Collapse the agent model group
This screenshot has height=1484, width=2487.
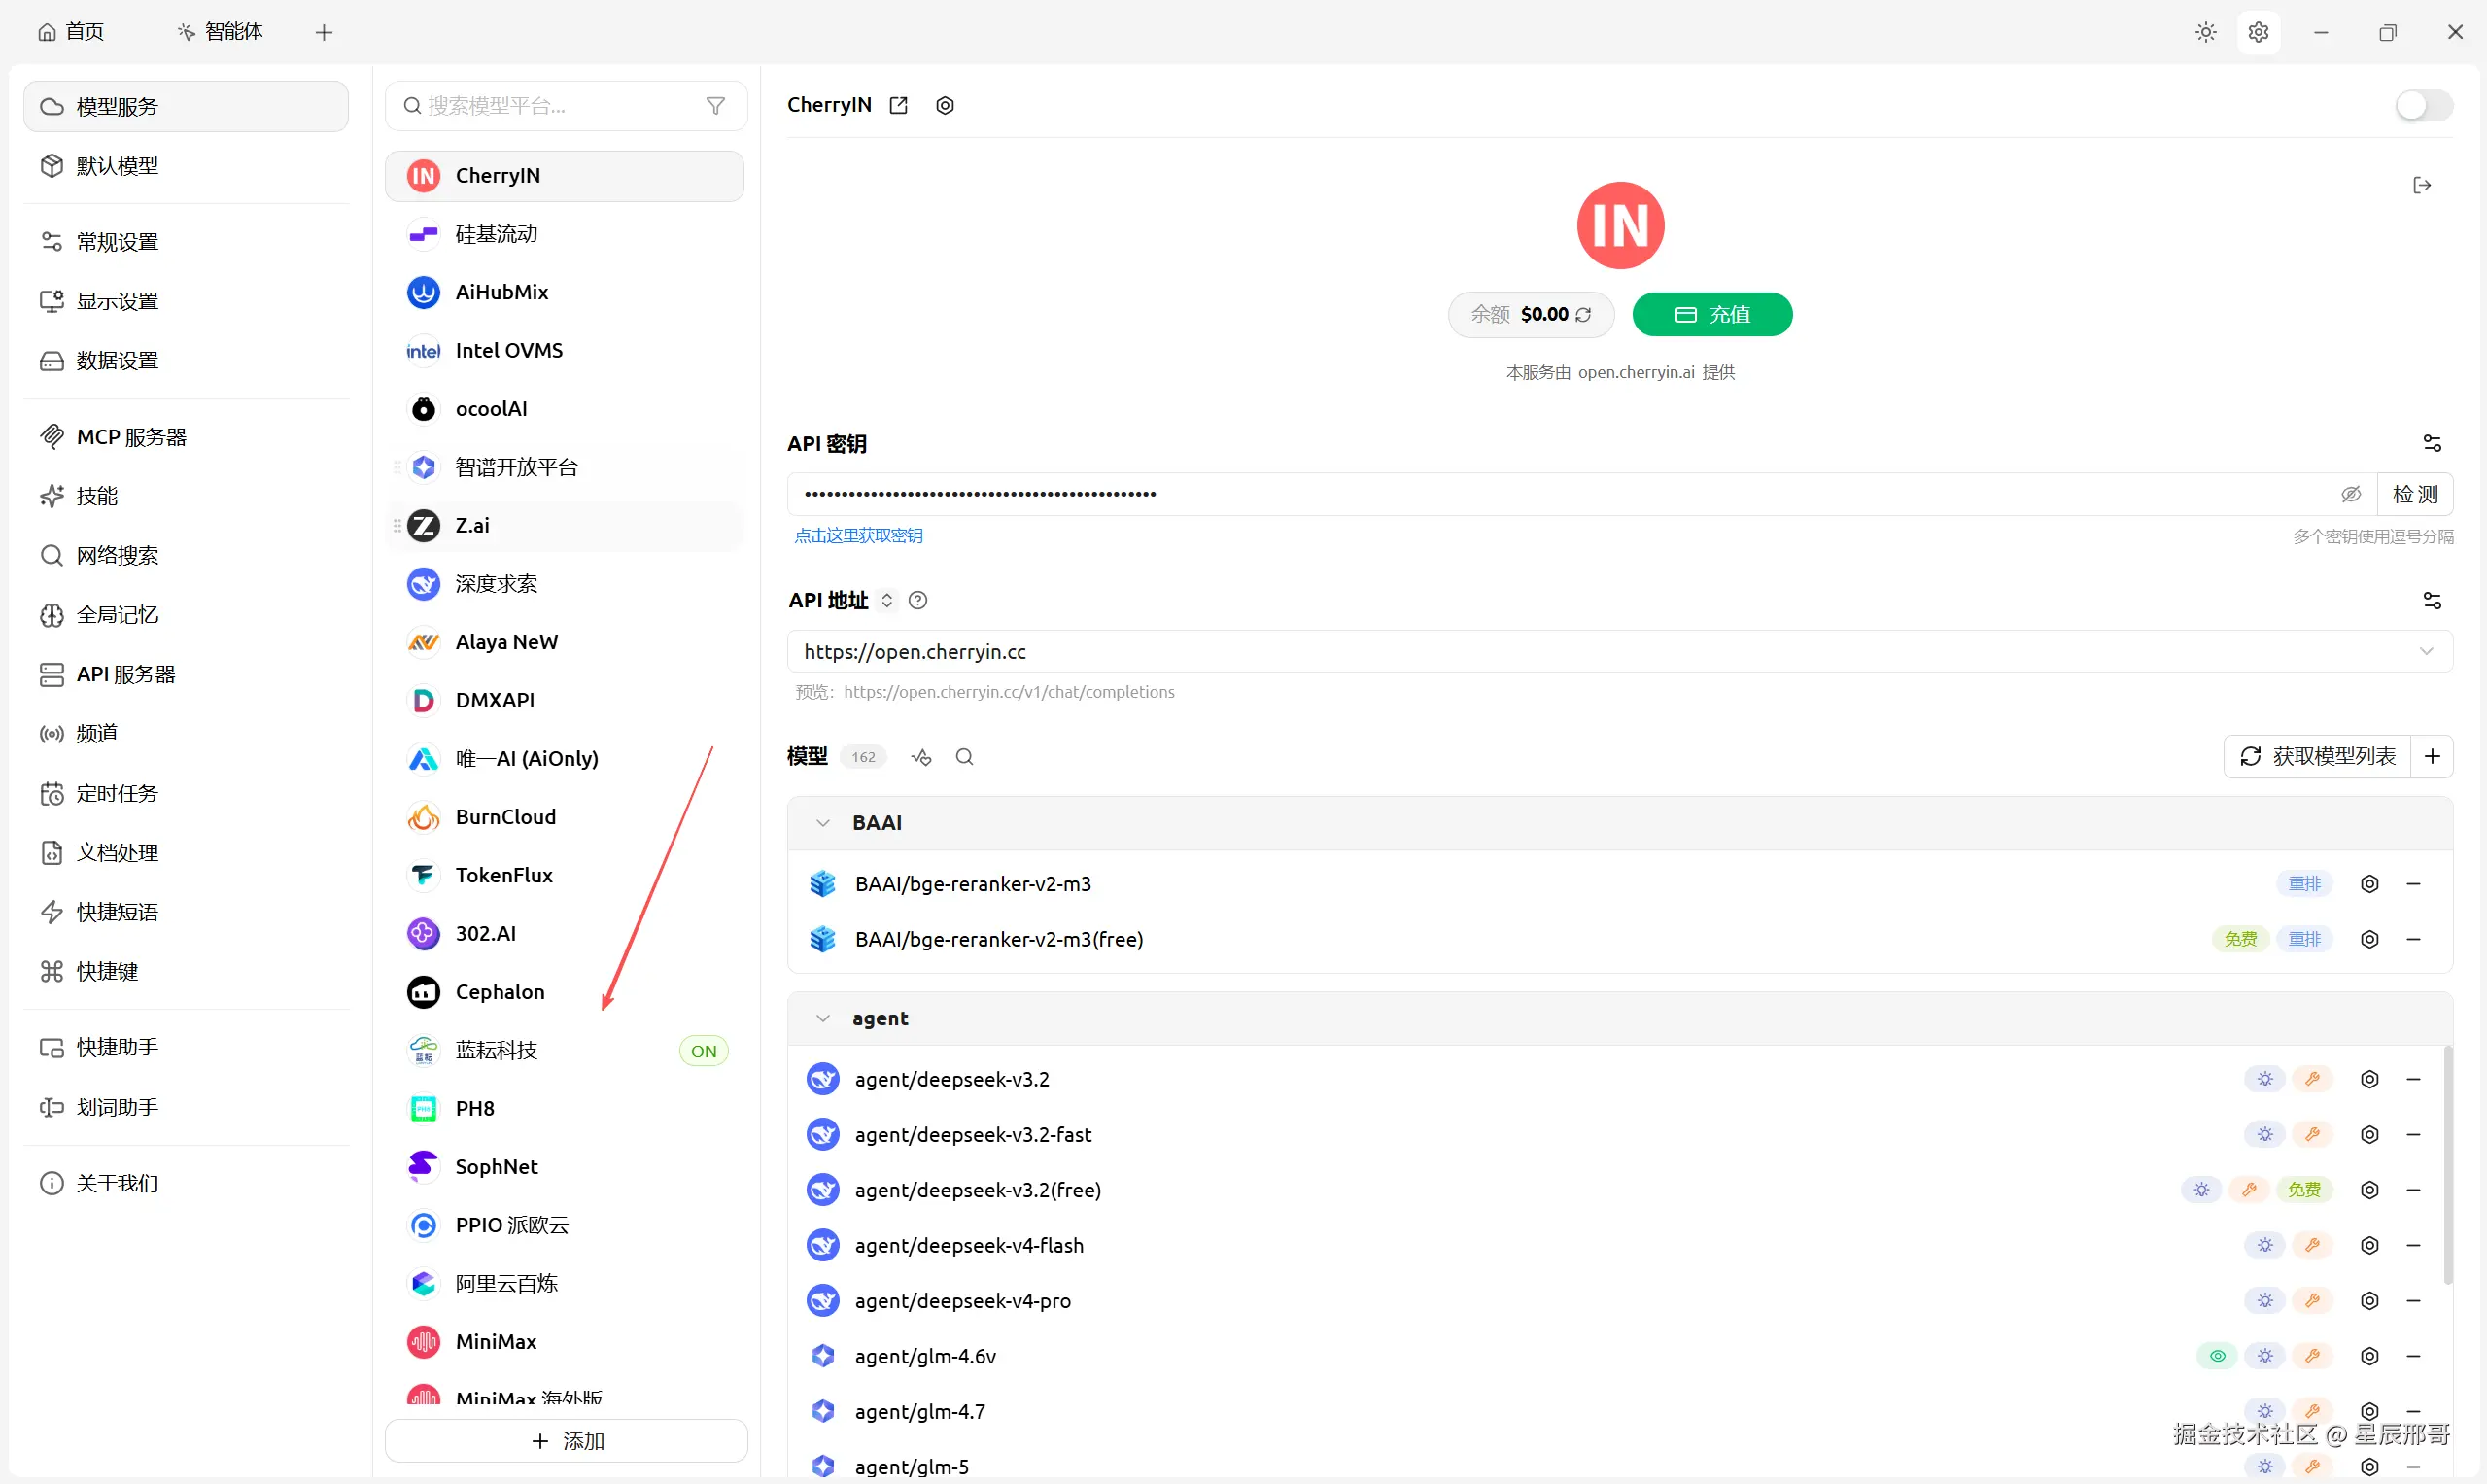(823, 1019)
